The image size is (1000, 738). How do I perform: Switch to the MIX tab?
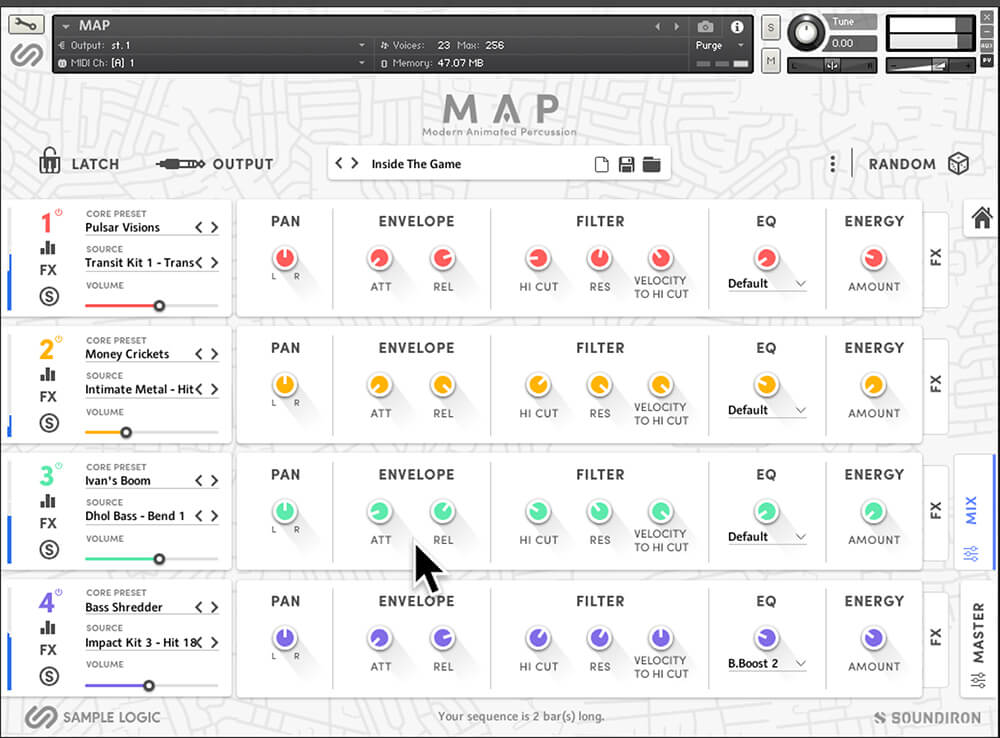(x=972, y=512)
